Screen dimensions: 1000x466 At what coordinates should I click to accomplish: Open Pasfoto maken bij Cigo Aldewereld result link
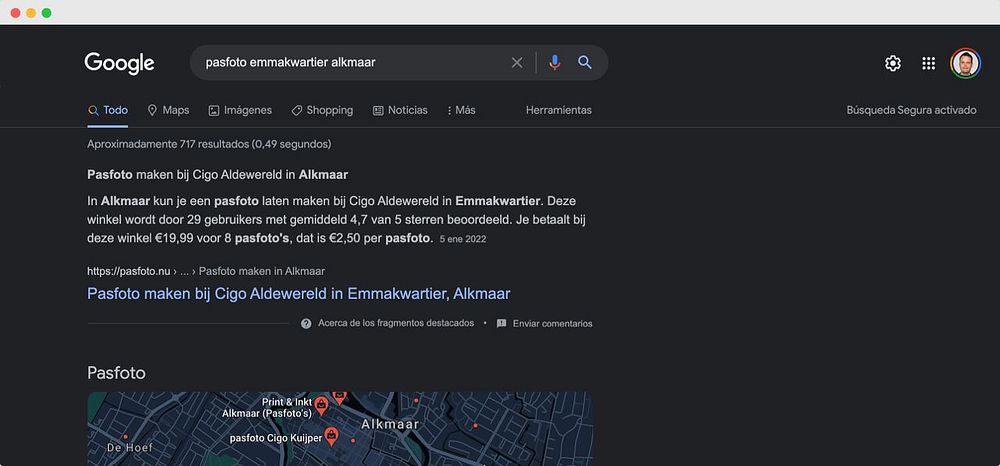coord(298,294)
